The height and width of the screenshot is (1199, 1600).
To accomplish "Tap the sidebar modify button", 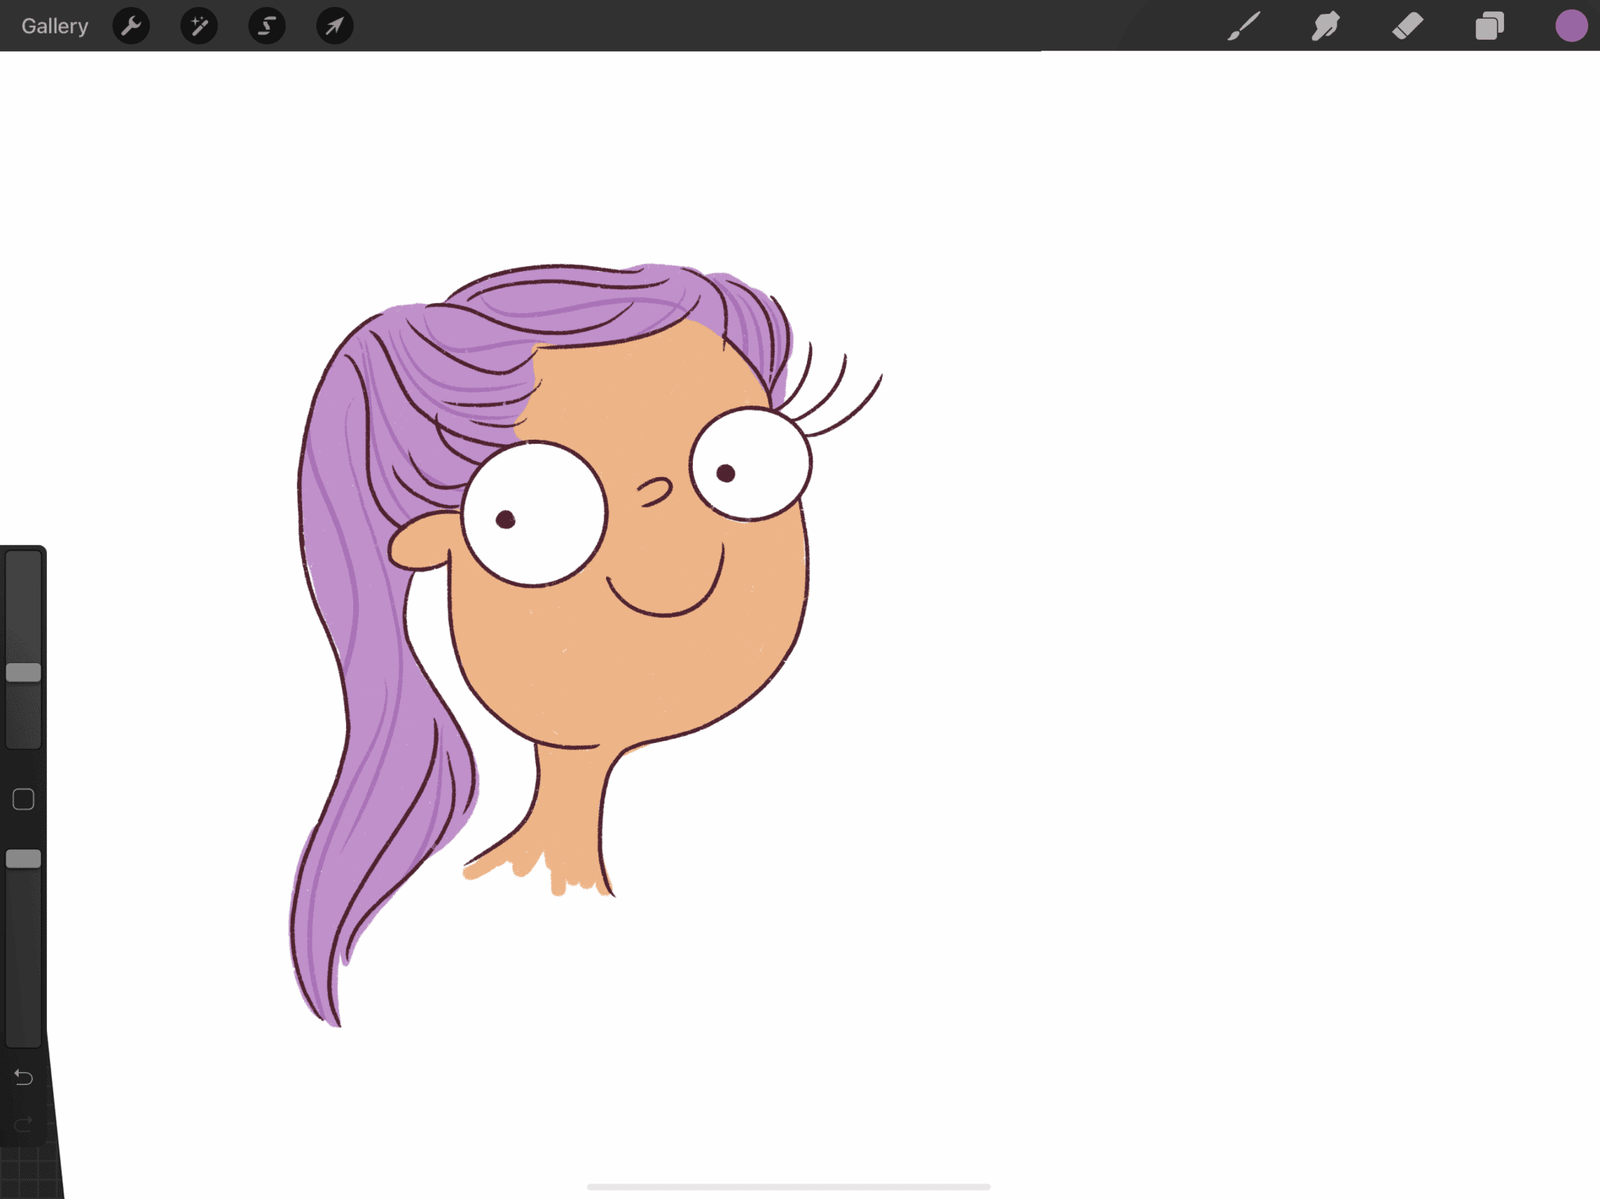I will (x=22, y=798).
